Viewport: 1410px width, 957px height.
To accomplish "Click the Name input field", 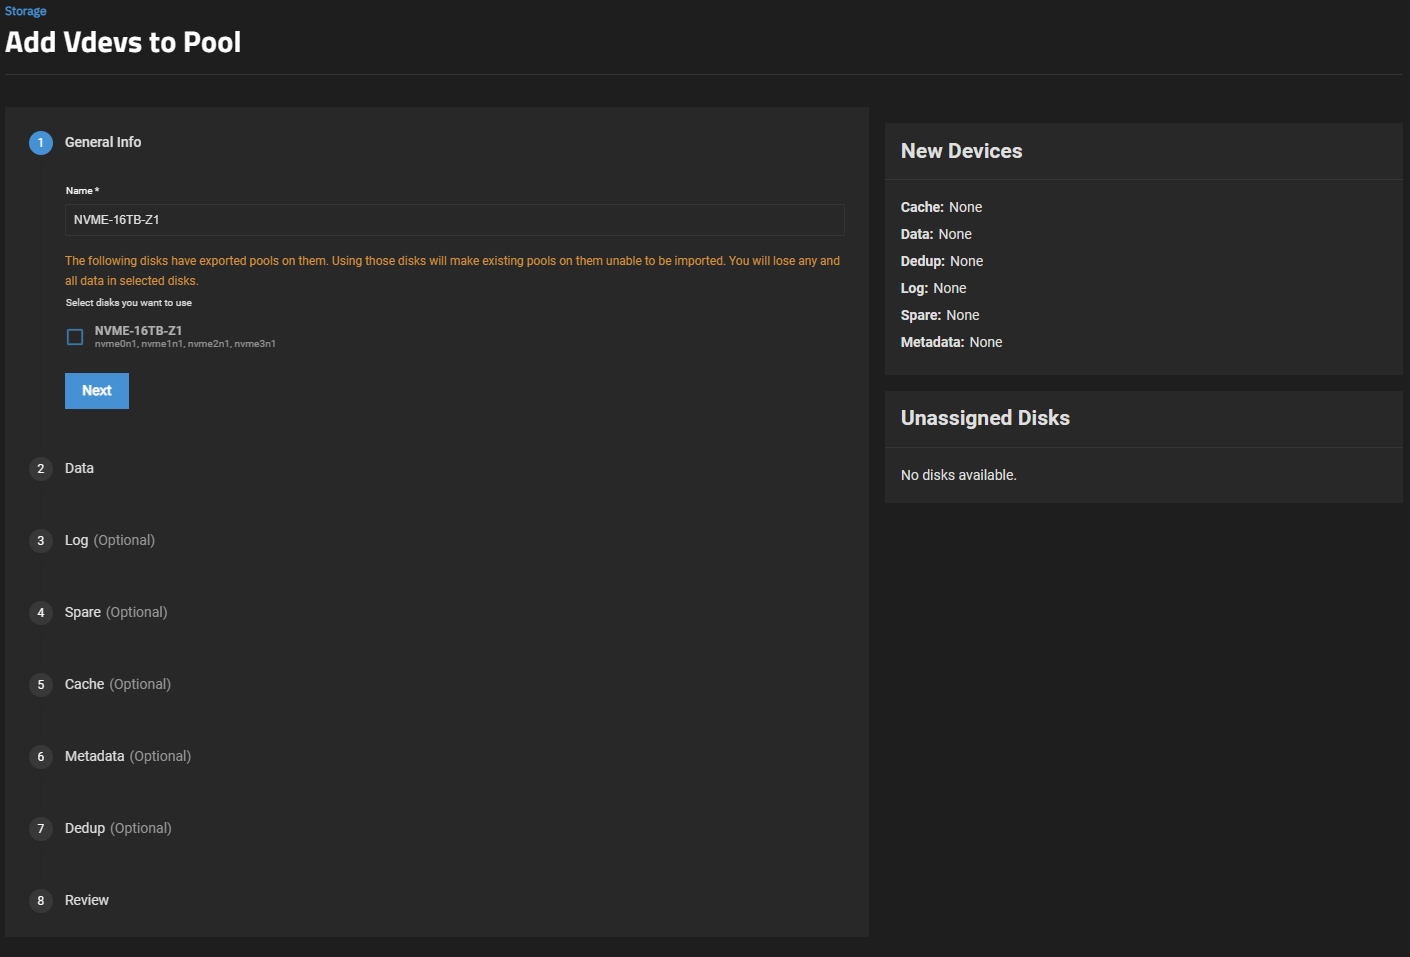I will point(455,220).
